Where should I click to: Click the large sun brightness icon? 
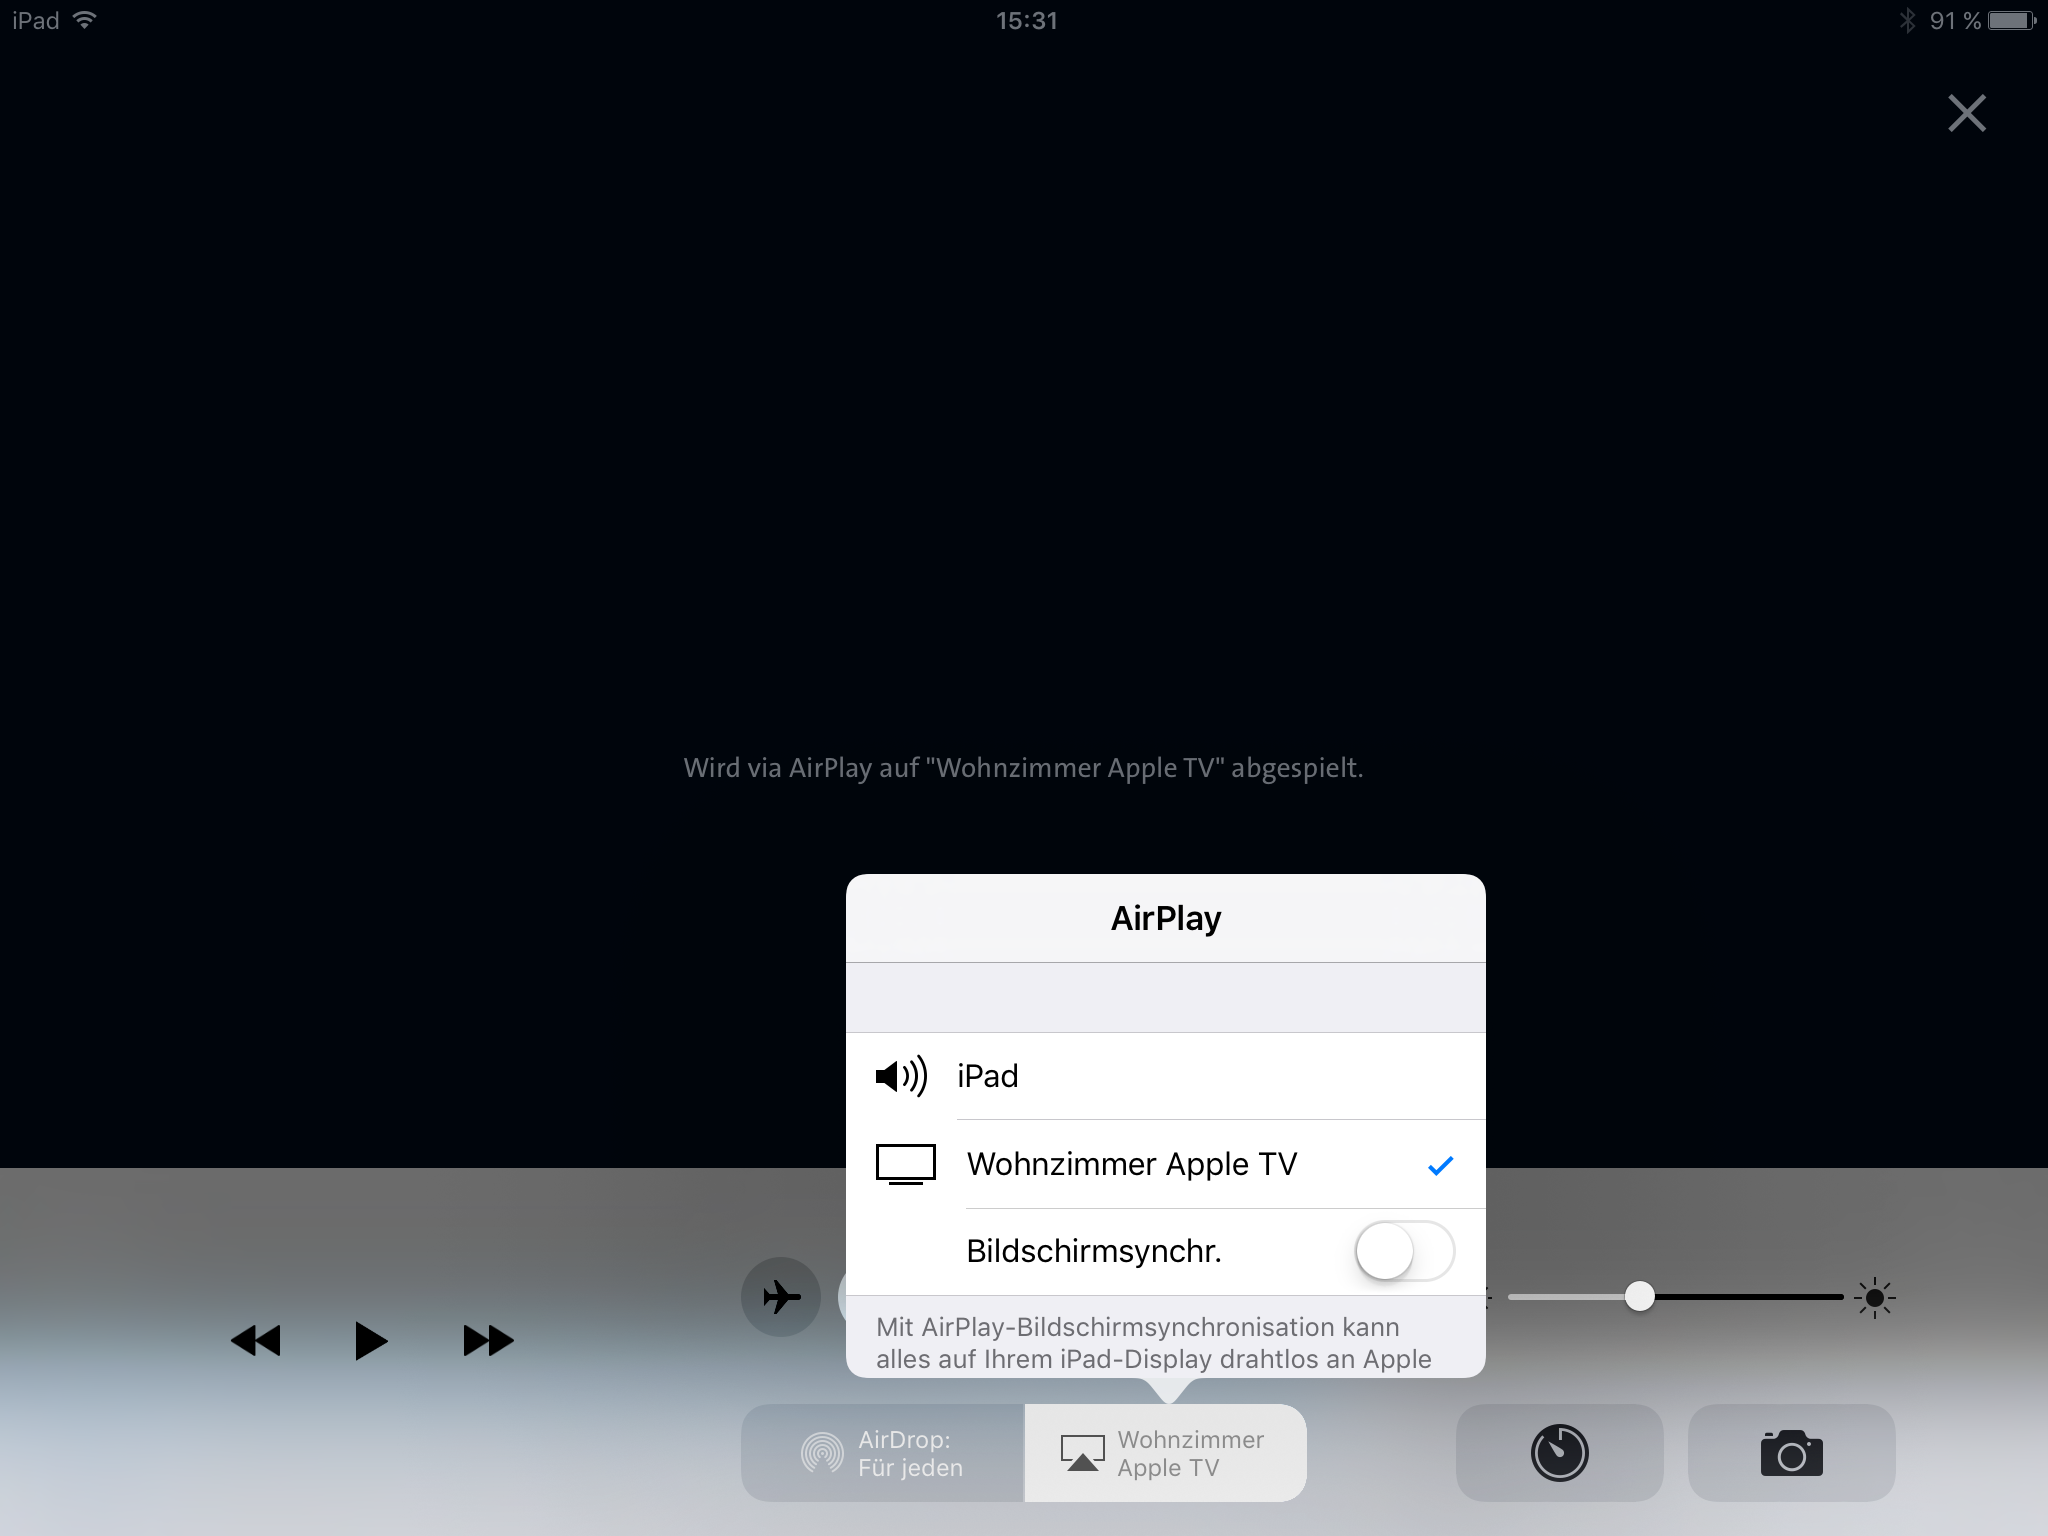1874,1298
